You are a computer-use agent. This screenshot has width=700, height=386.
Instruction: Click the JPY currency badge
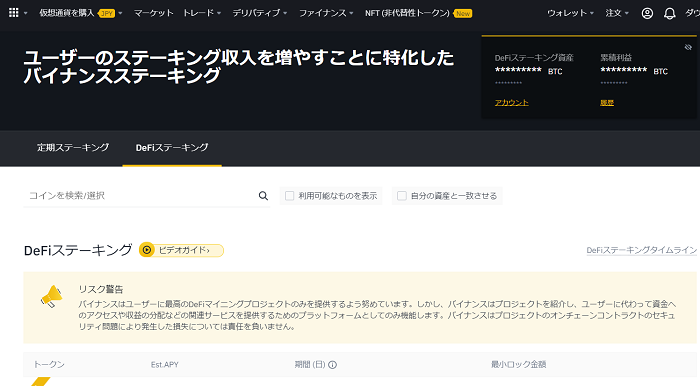(x=107, y=13)
